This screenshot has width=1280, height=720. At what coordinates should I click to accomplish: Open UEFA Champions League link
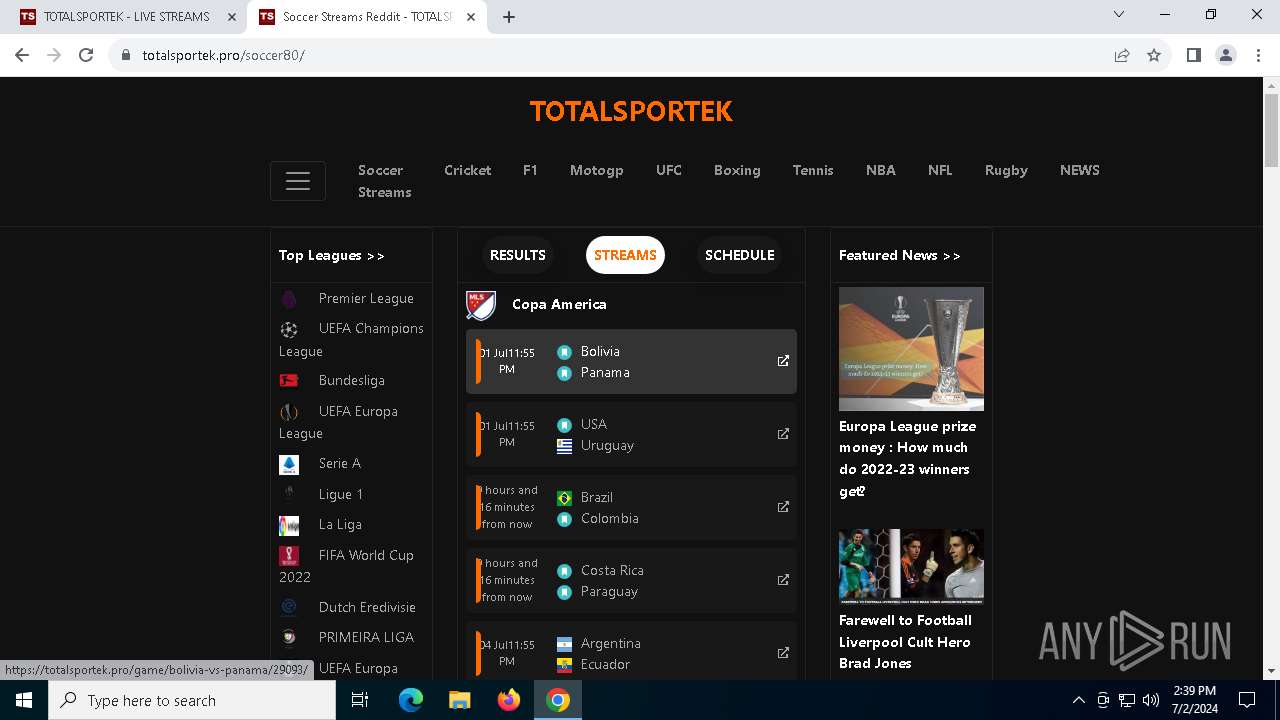click(351, 340)
